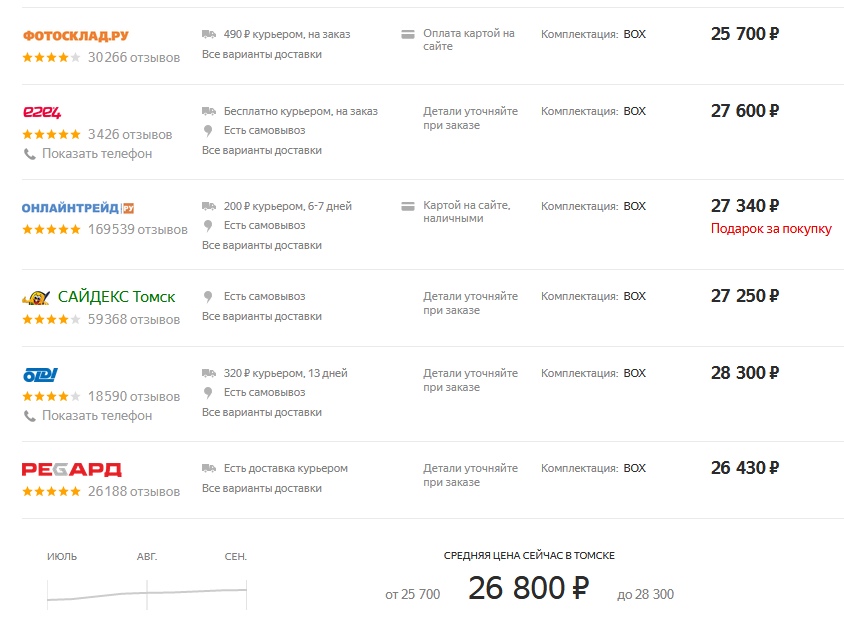The height and width of the screenshot is (637, 844).
Task: Show phone number for e2e4 shop
Action: [97, 154]
